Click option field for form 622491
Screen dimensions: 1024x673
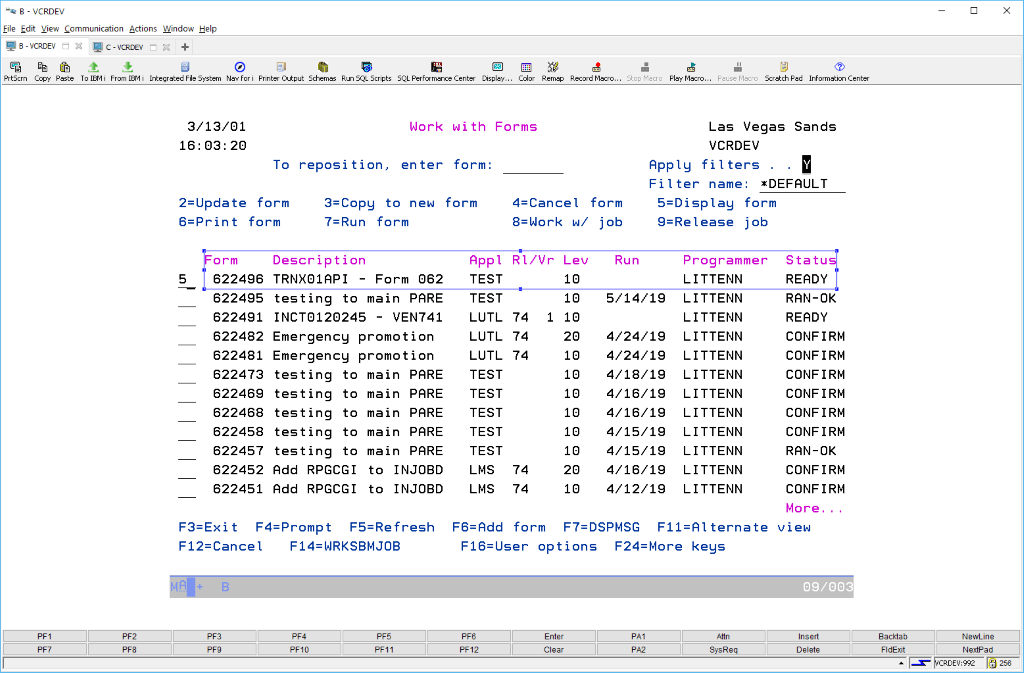tap(187, 317)
